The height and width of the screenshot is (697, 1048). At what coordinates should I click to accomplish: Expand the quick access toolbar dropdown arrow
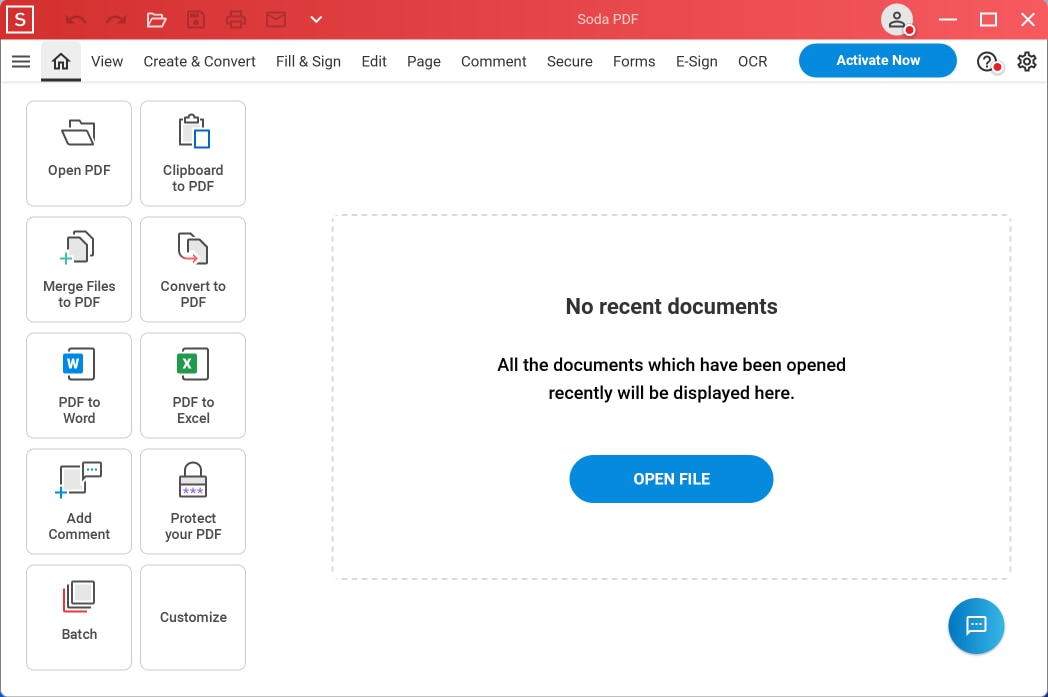tap(316, 19)
